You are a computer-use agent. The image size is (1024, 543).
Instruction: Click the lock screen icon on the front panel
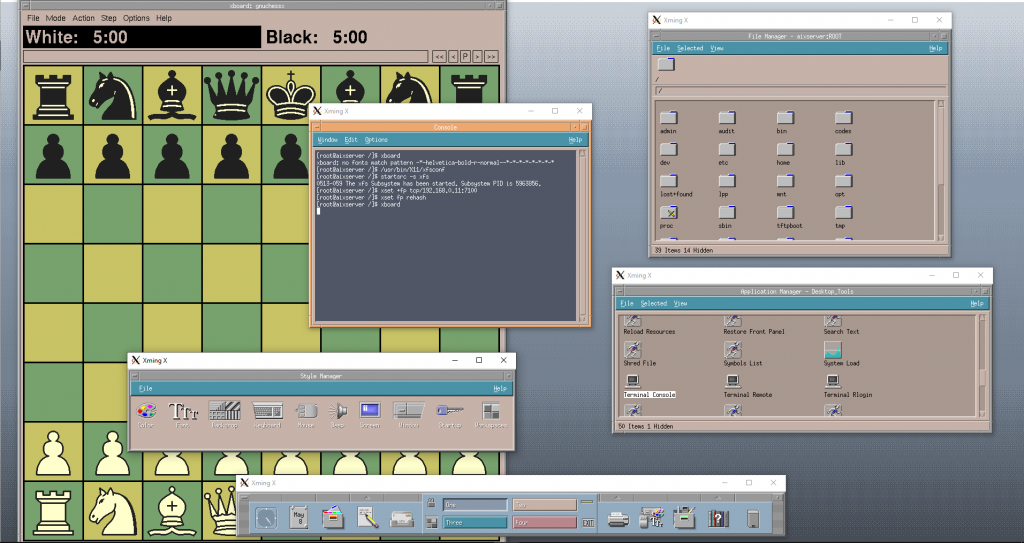pyautogui.click(x=431, y=503)
